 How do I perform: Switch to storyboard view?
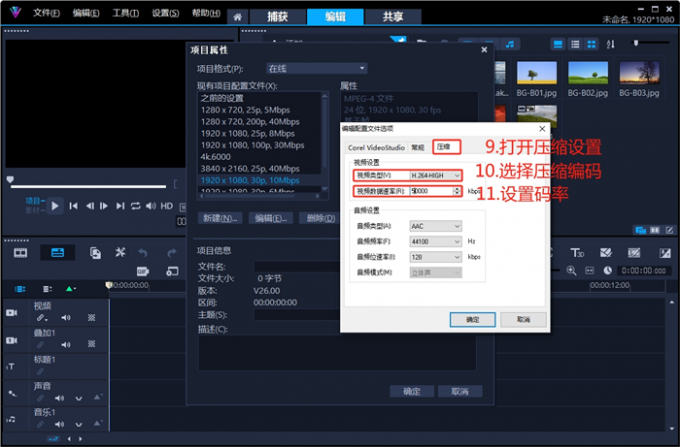click(x=20, y=253)
